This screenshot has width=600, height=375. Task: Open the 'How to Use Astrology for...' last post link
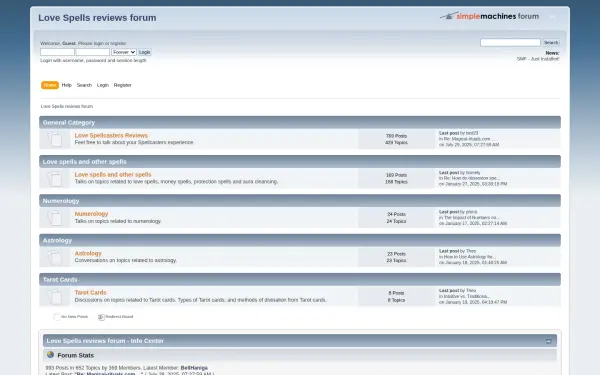[470, 257]
